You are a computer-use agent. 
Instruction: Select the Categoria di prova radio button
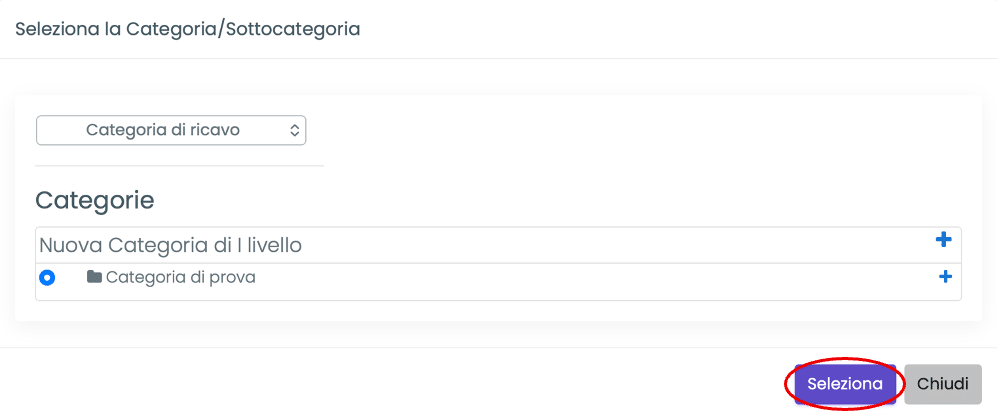coord(47,278)
